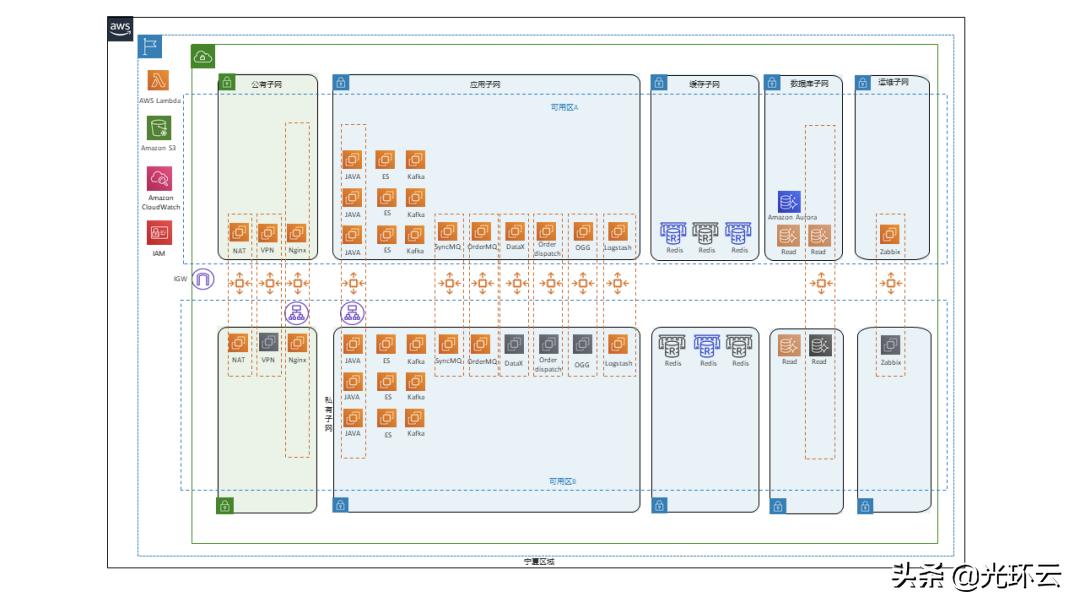Select the NAT instance in 可用区A
Viewport: 1080px width, 608px height.
[x=239, y=232]
